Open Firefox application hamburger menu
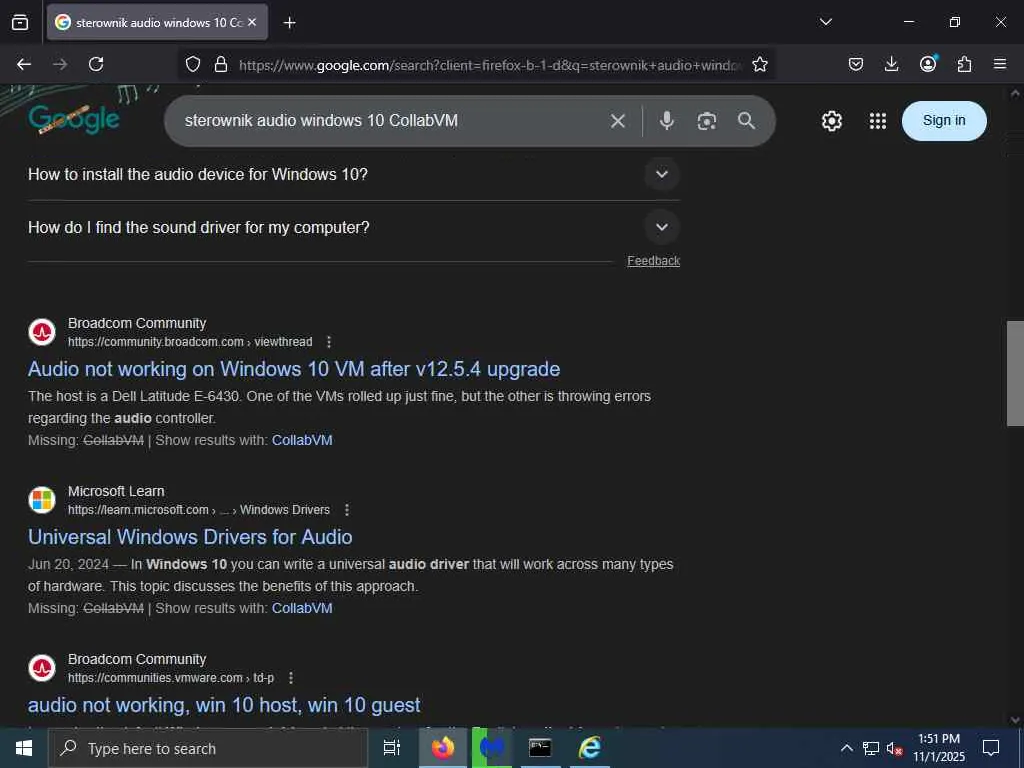 click(x=1000, y=64)
